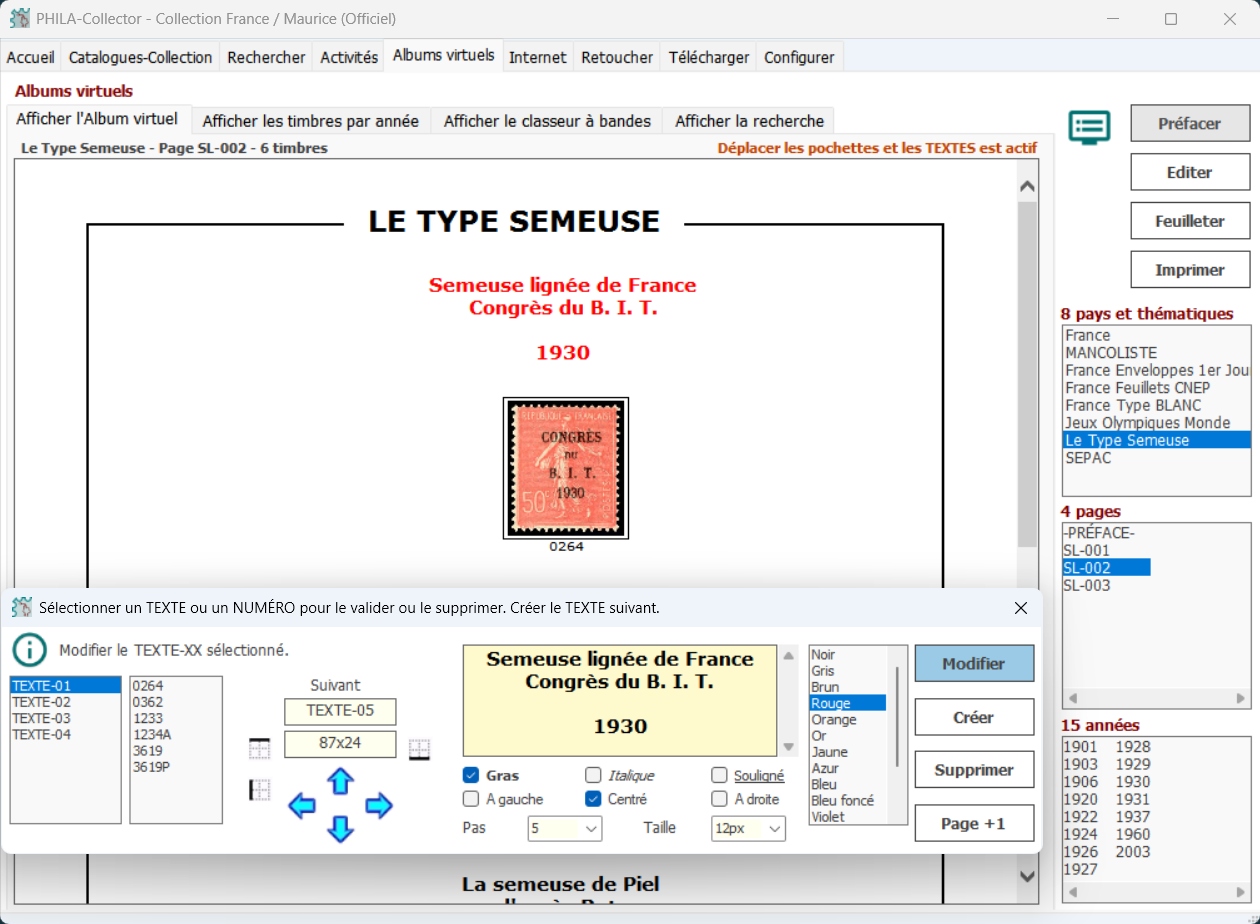This screenshot has width=1260, height=924.
Task: Check the A droite alignment box
Action: [x=719, y=799]
